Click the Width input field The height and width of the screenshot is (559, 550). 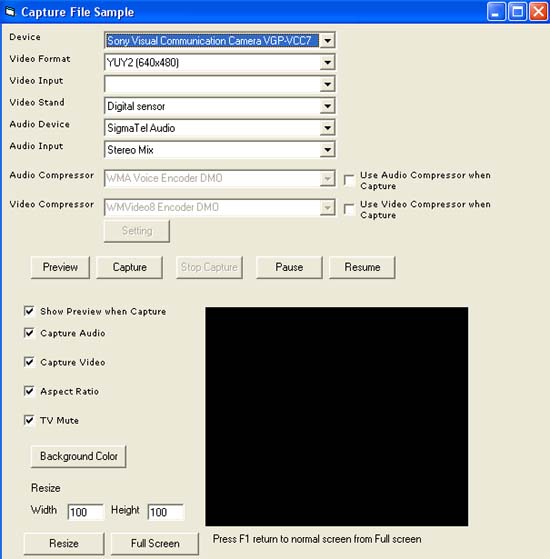pos(86,512)
